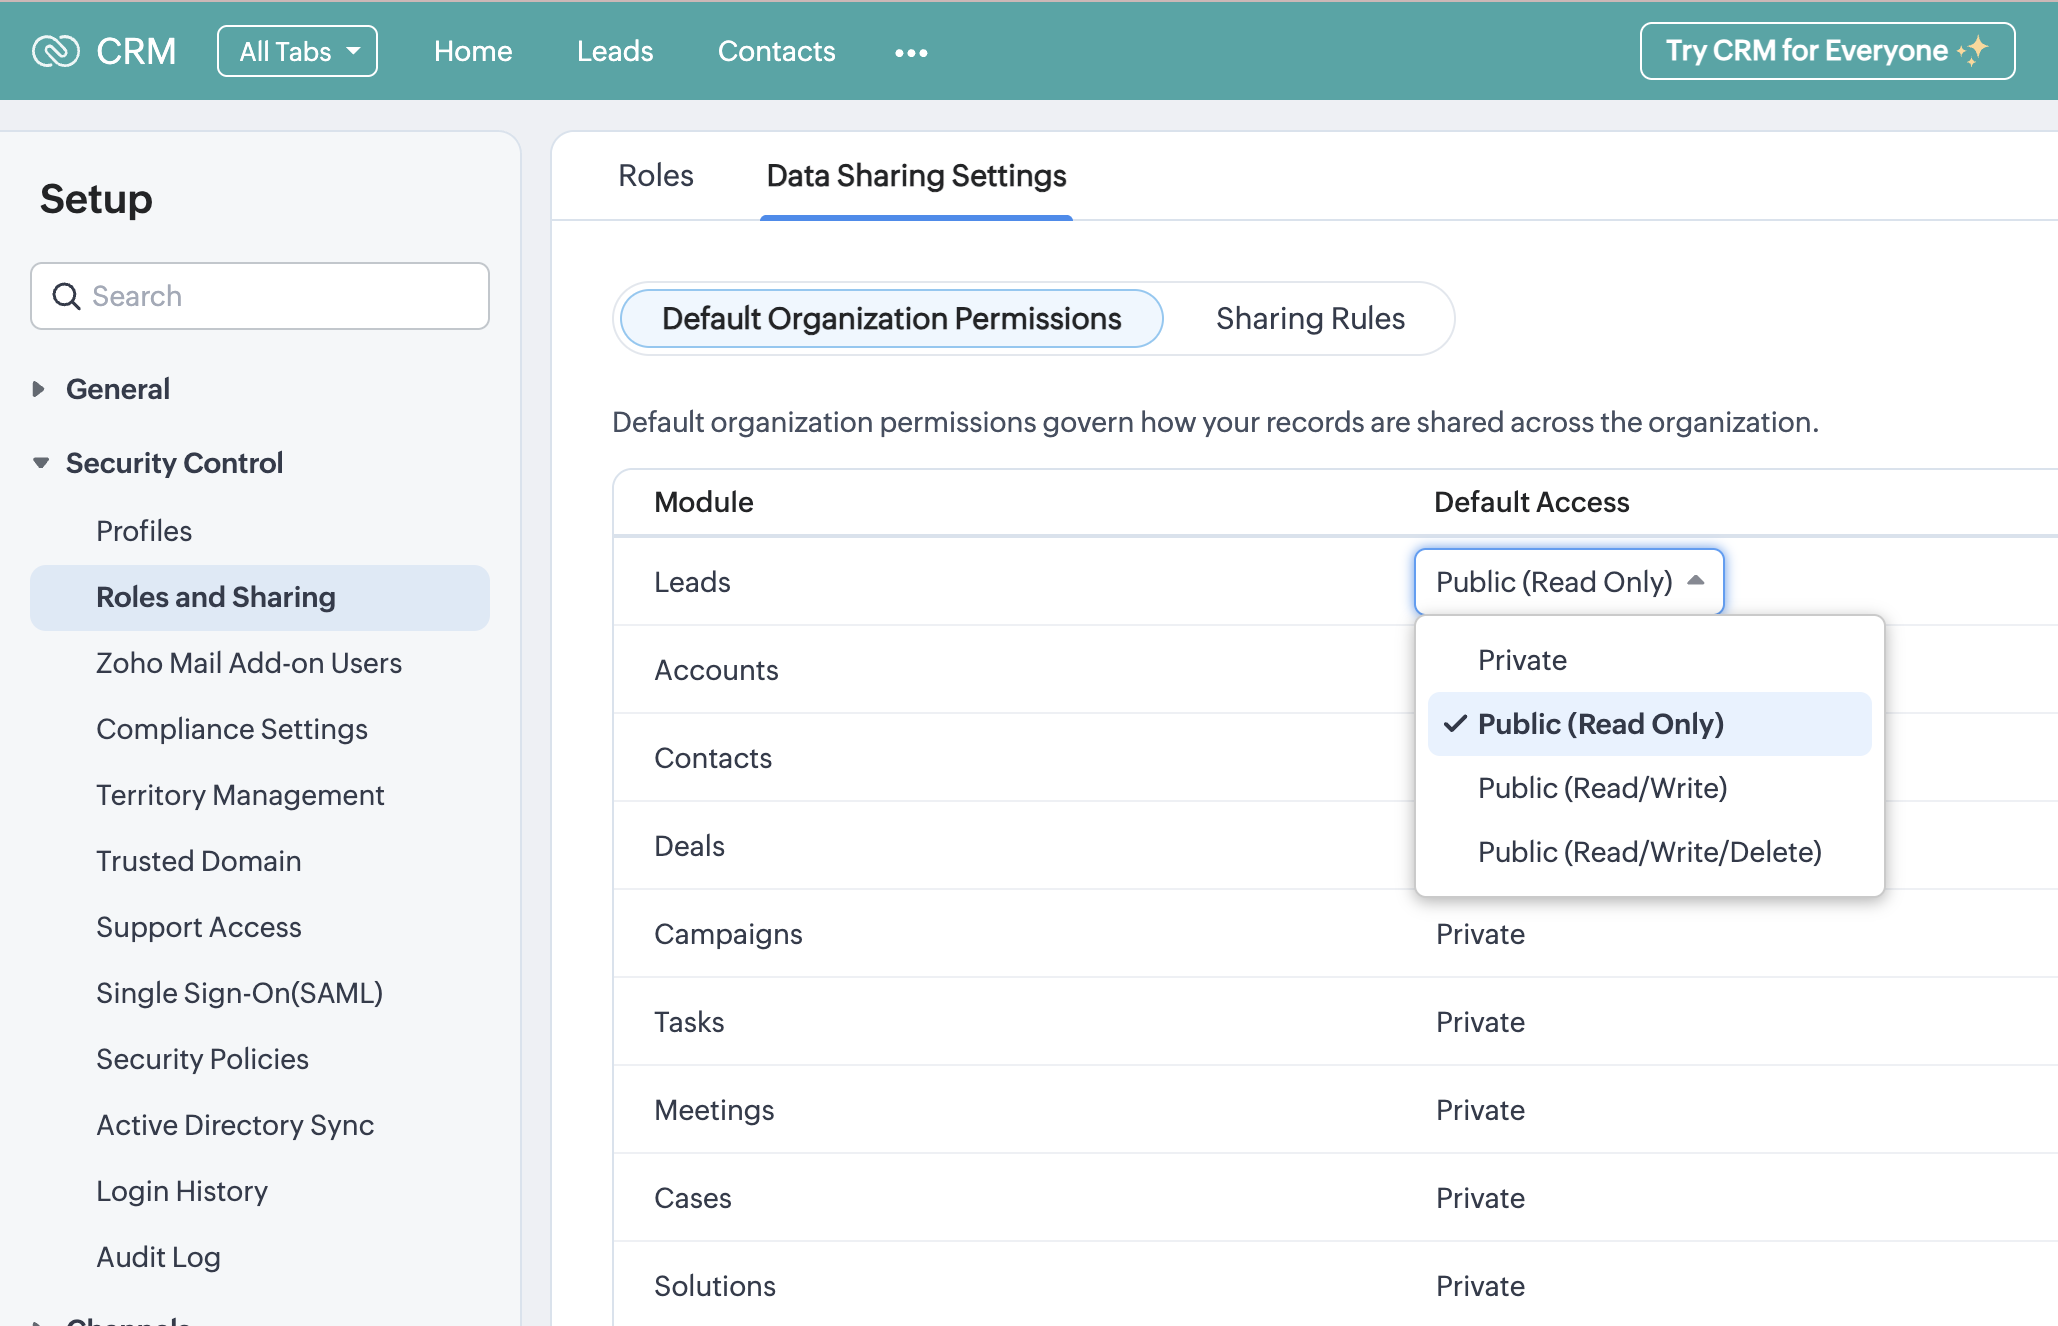The width and height of the screenshot is (2058, 1326).
Task: Select Default Organization Permissions toggle
Action: point(891,319)
